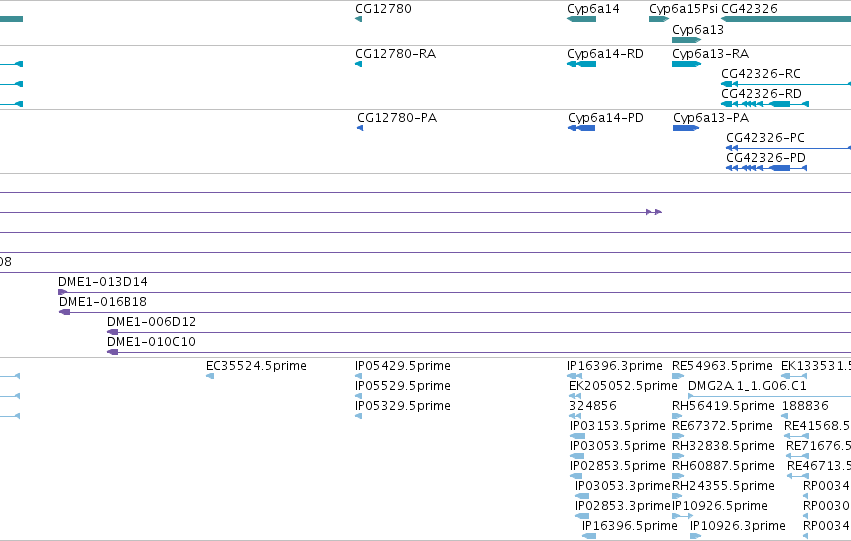Click the RH60887.5prime EST label
851x541 pixels.
[x=723, y=467]
